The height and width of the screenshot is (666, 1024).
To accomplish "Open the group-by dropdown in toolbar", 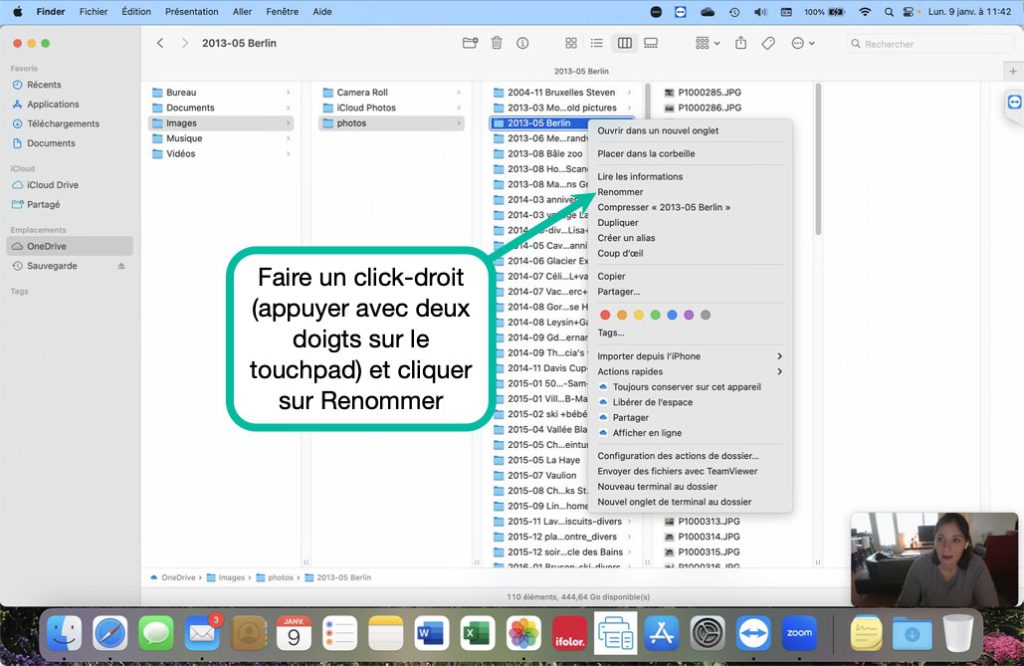I will 707,43.
